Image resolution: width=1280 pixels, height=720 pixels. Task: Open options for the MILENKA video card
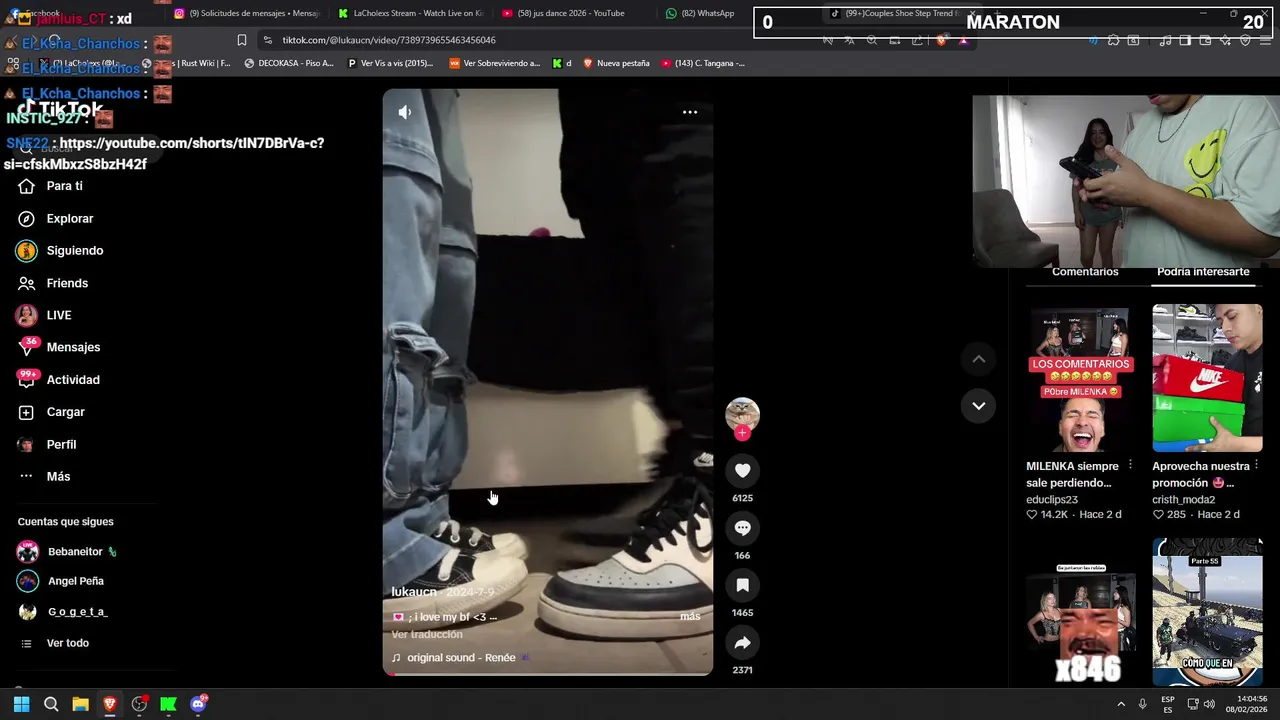(1130, 465)
